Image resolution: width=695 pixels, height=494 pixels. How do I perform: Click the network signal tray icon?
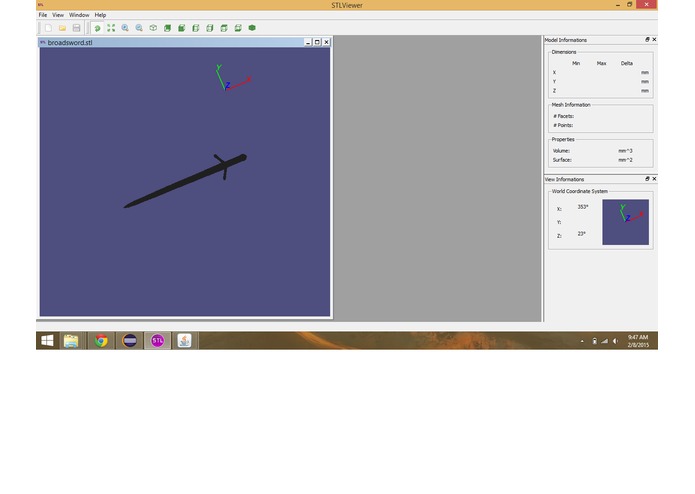click(x=605, y=341)
